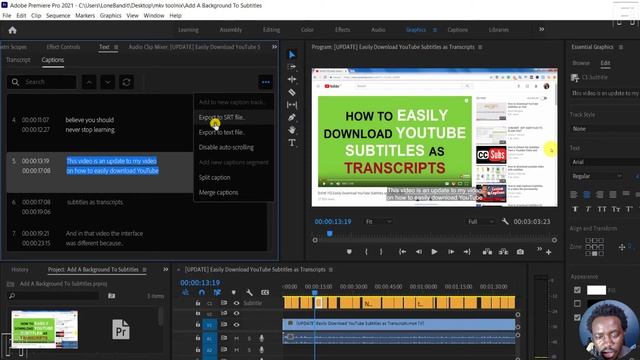The height and width of the screenshot is (360, 640).
Task: Click the new bin folder icon in Project panel
Action: click(x=111, y=296)
